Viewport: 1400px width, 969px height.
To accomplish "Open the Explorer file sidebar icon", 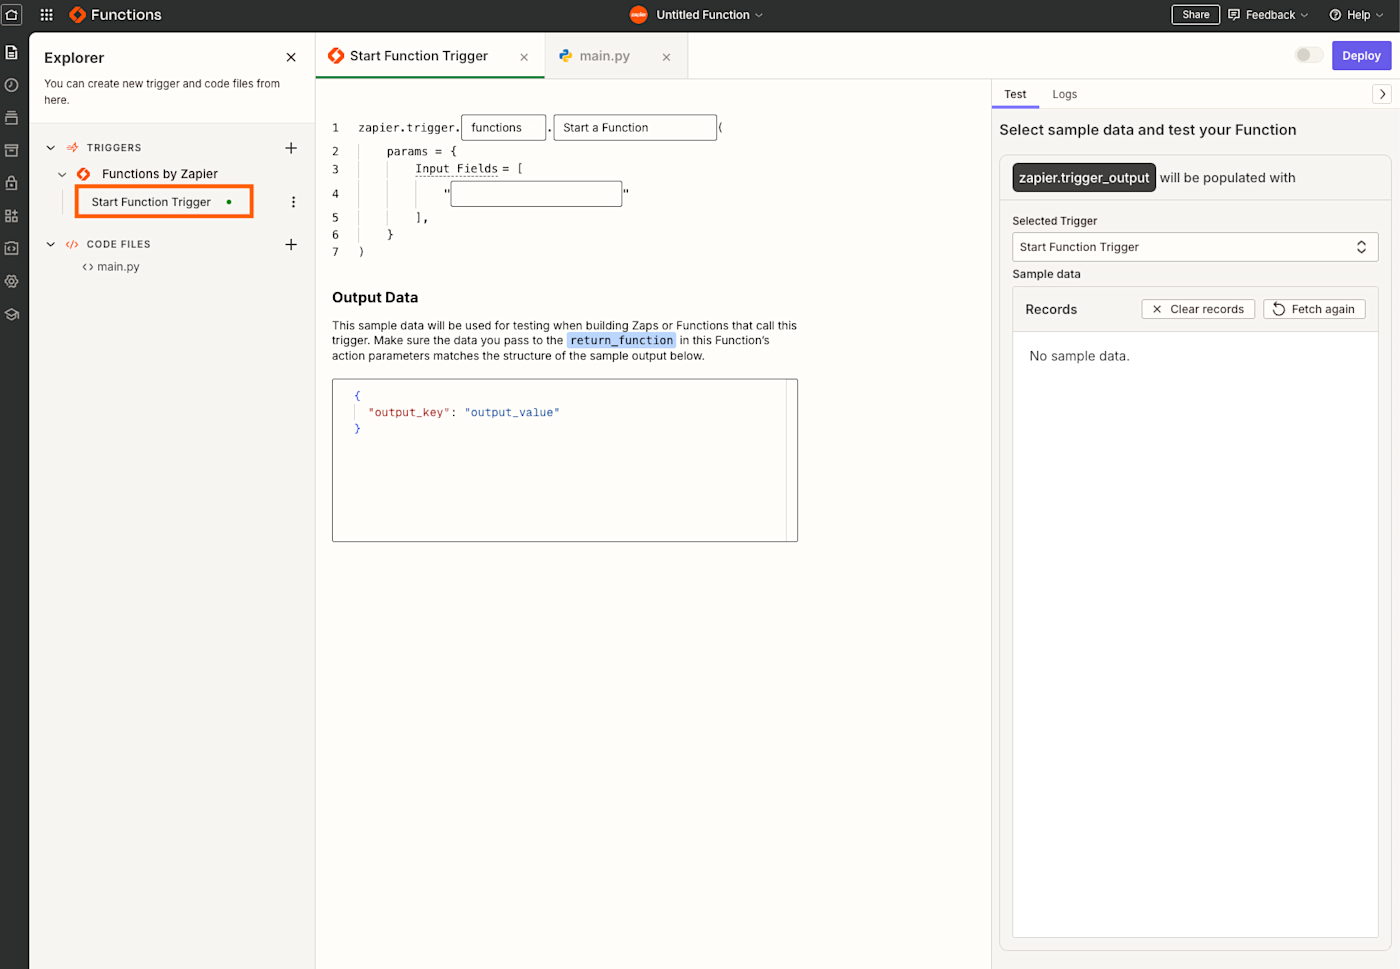I will pos(12,52).
